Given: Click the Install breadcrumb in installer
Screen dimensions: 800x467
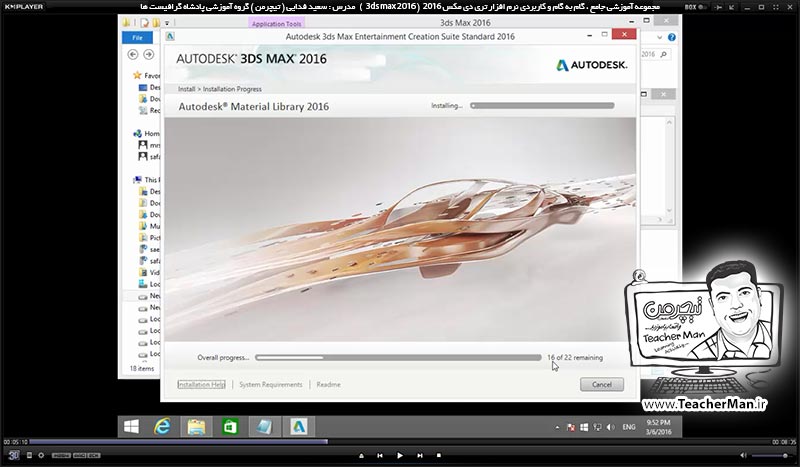Looking at the screenshot, I should [186, 89].
